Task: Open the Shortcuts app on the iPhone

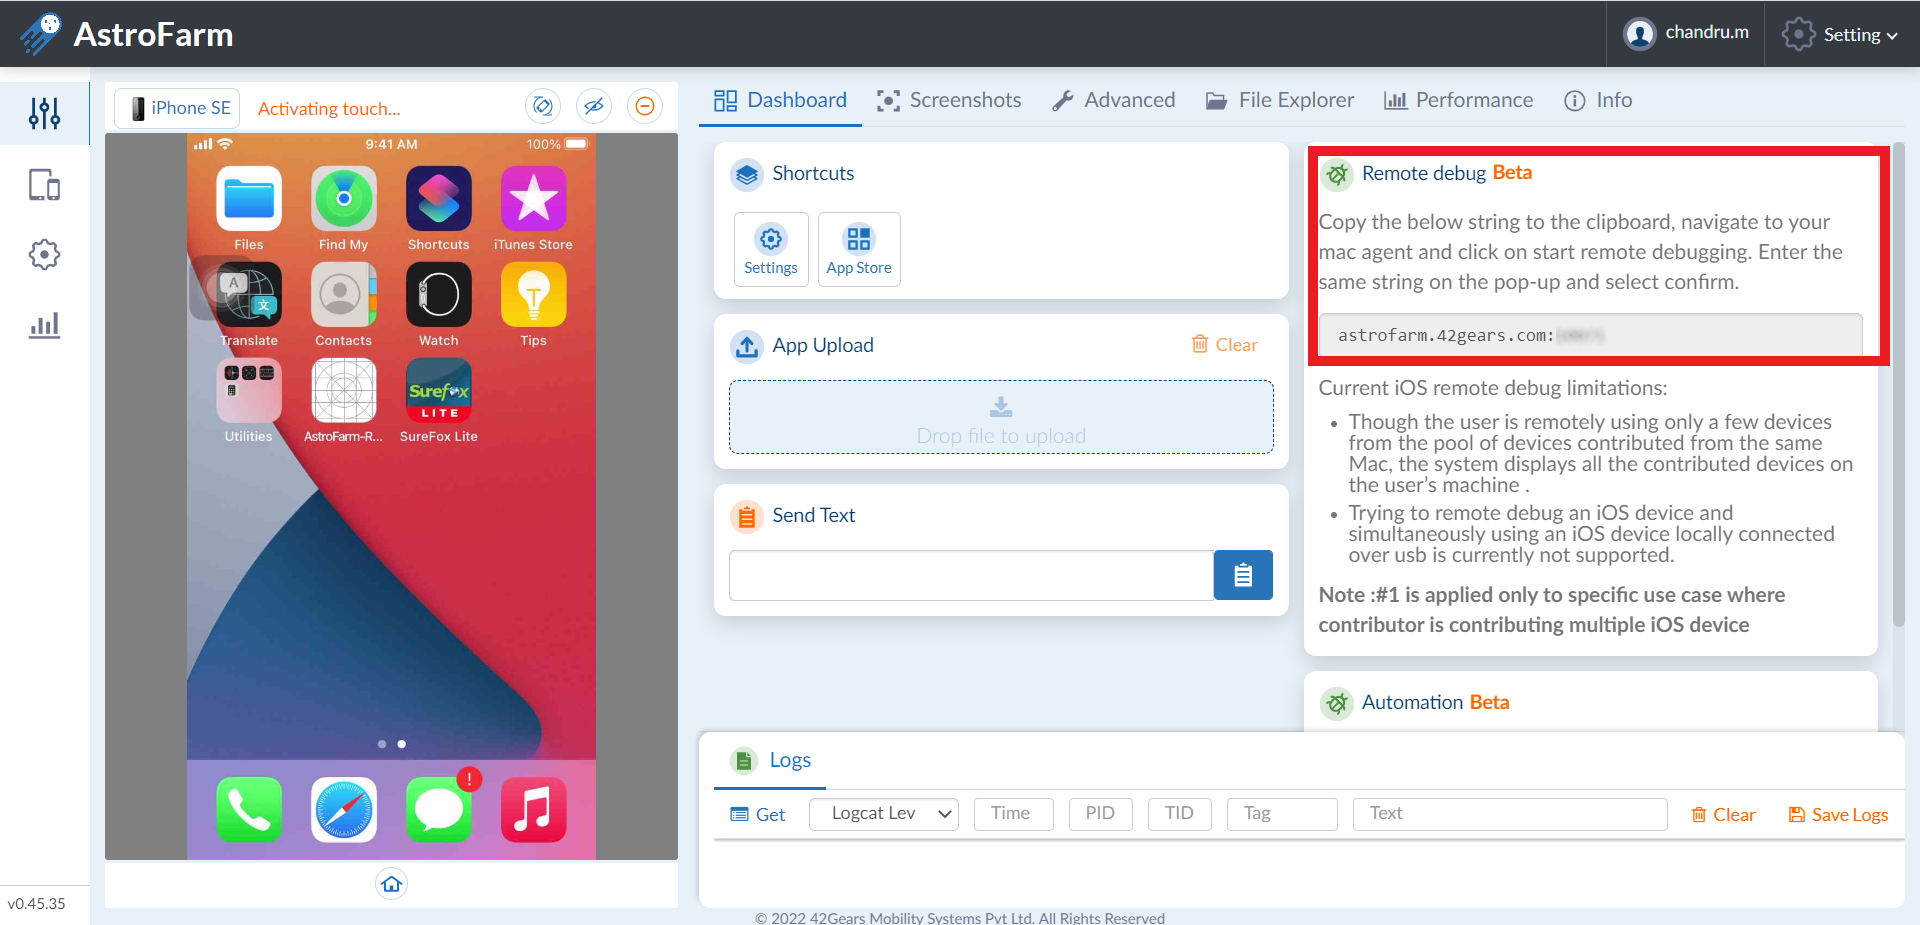Action: 439,198
